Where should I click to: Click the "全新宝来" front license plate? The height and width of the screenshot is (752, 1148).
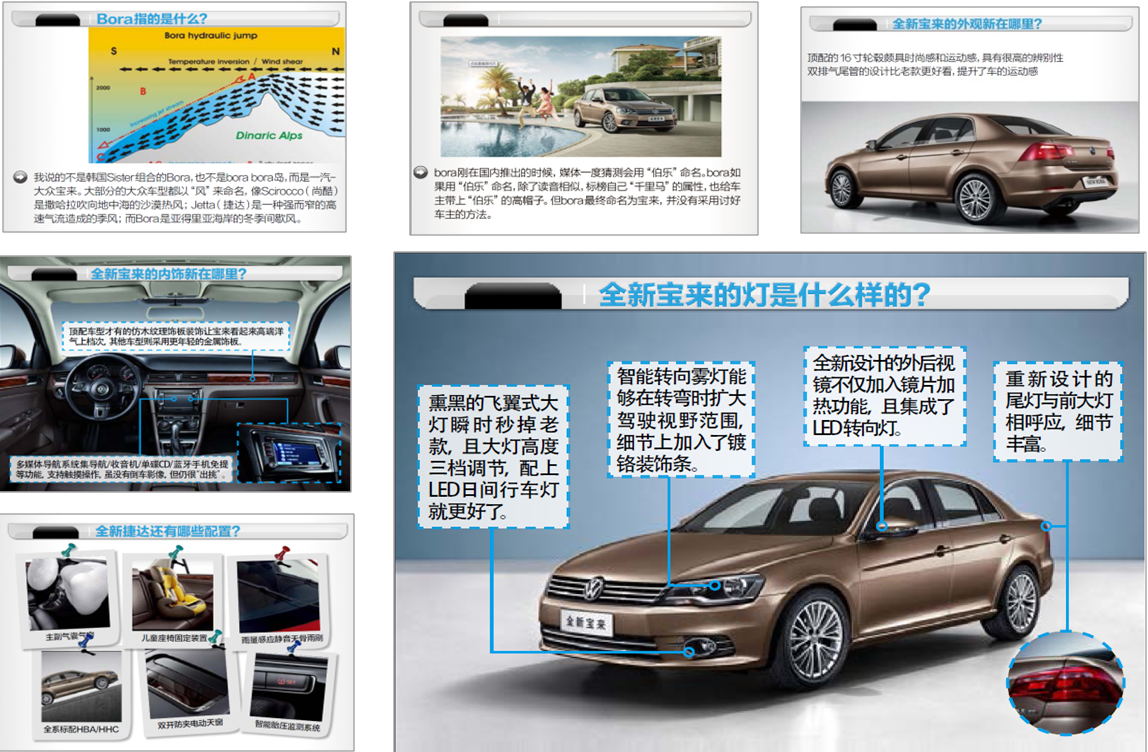click(x=586, y=623)
